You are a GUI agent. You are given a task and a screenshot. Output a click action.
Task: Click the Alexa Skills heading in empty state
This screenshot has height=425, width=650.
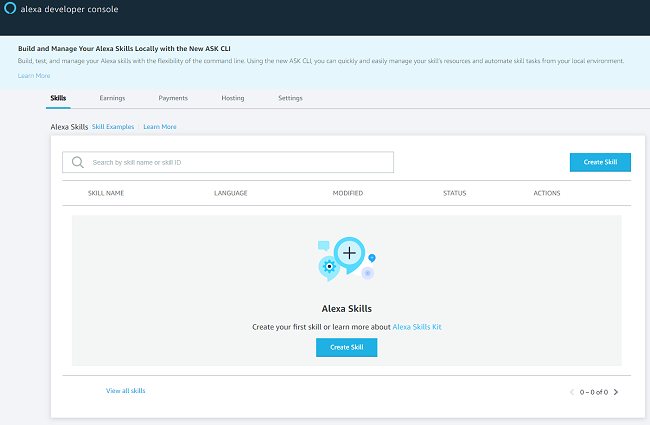[x=347, y=309]
